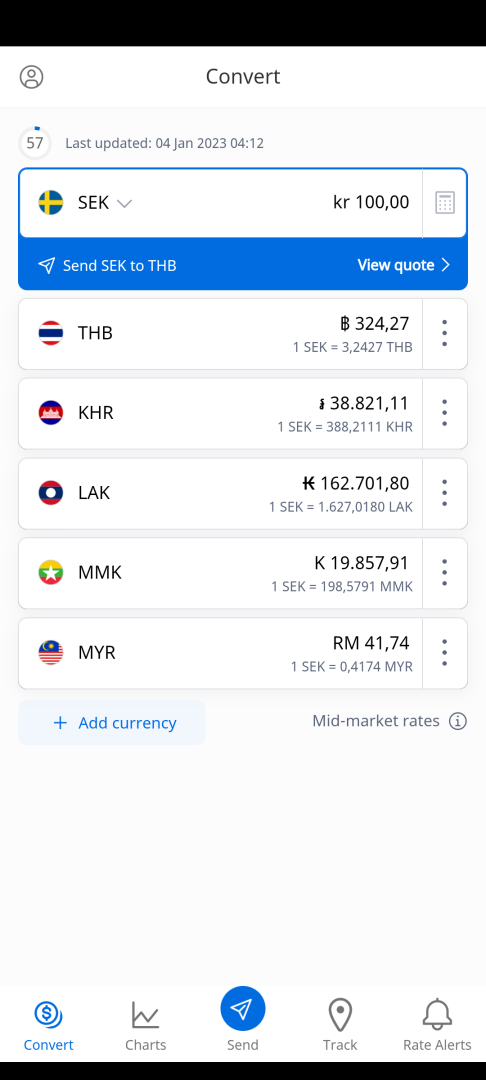The height and width of the screenshot is (1080, 486).
Task: Open the Rate Alerts tab
Action: coord(437,1026)
